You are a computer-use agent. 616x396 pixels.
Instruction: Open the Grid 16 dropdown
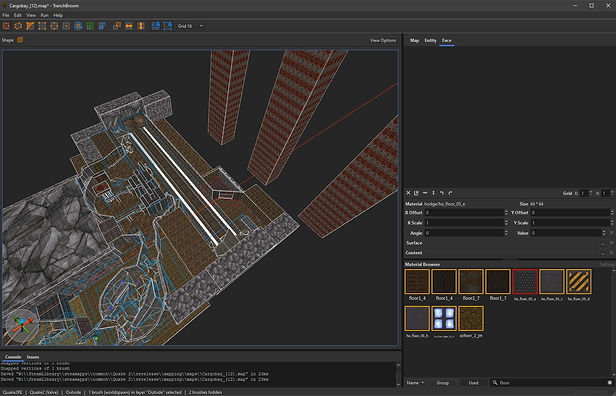pyautogui.click(x=191, y=26)
